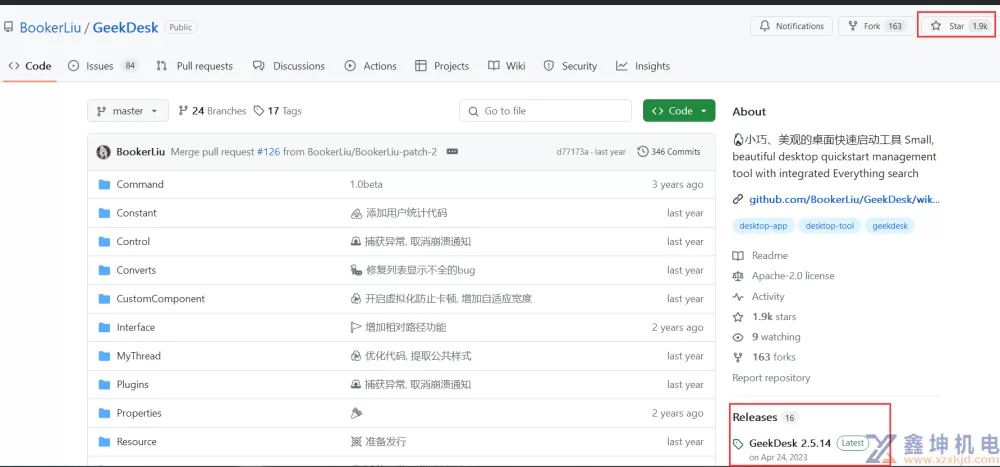Viewport: 1000px width, 467px height.
Task: Focus the Go to file search field
Action: point(545,110)
